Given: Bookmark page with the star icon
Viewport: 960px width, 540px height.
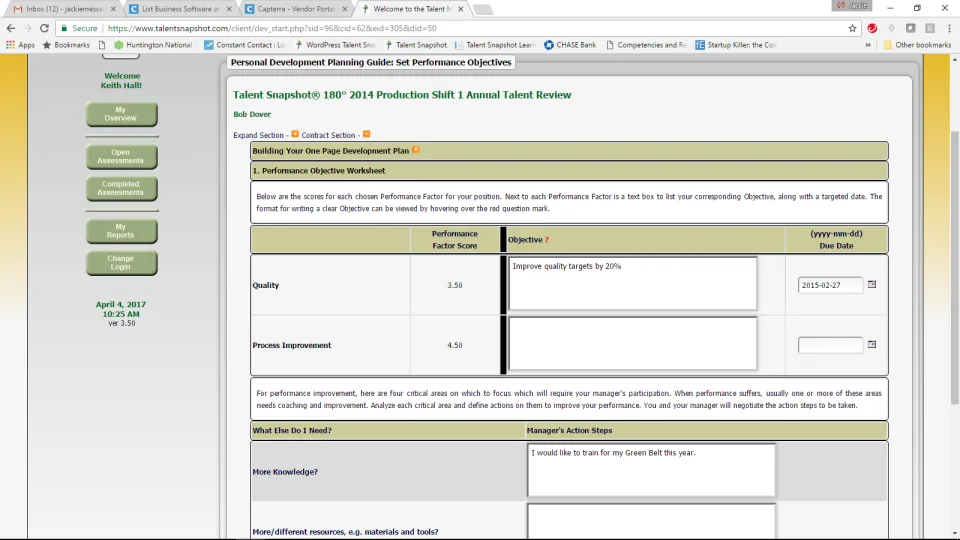Looking at the screenshot, I should [x=852, y=28].
